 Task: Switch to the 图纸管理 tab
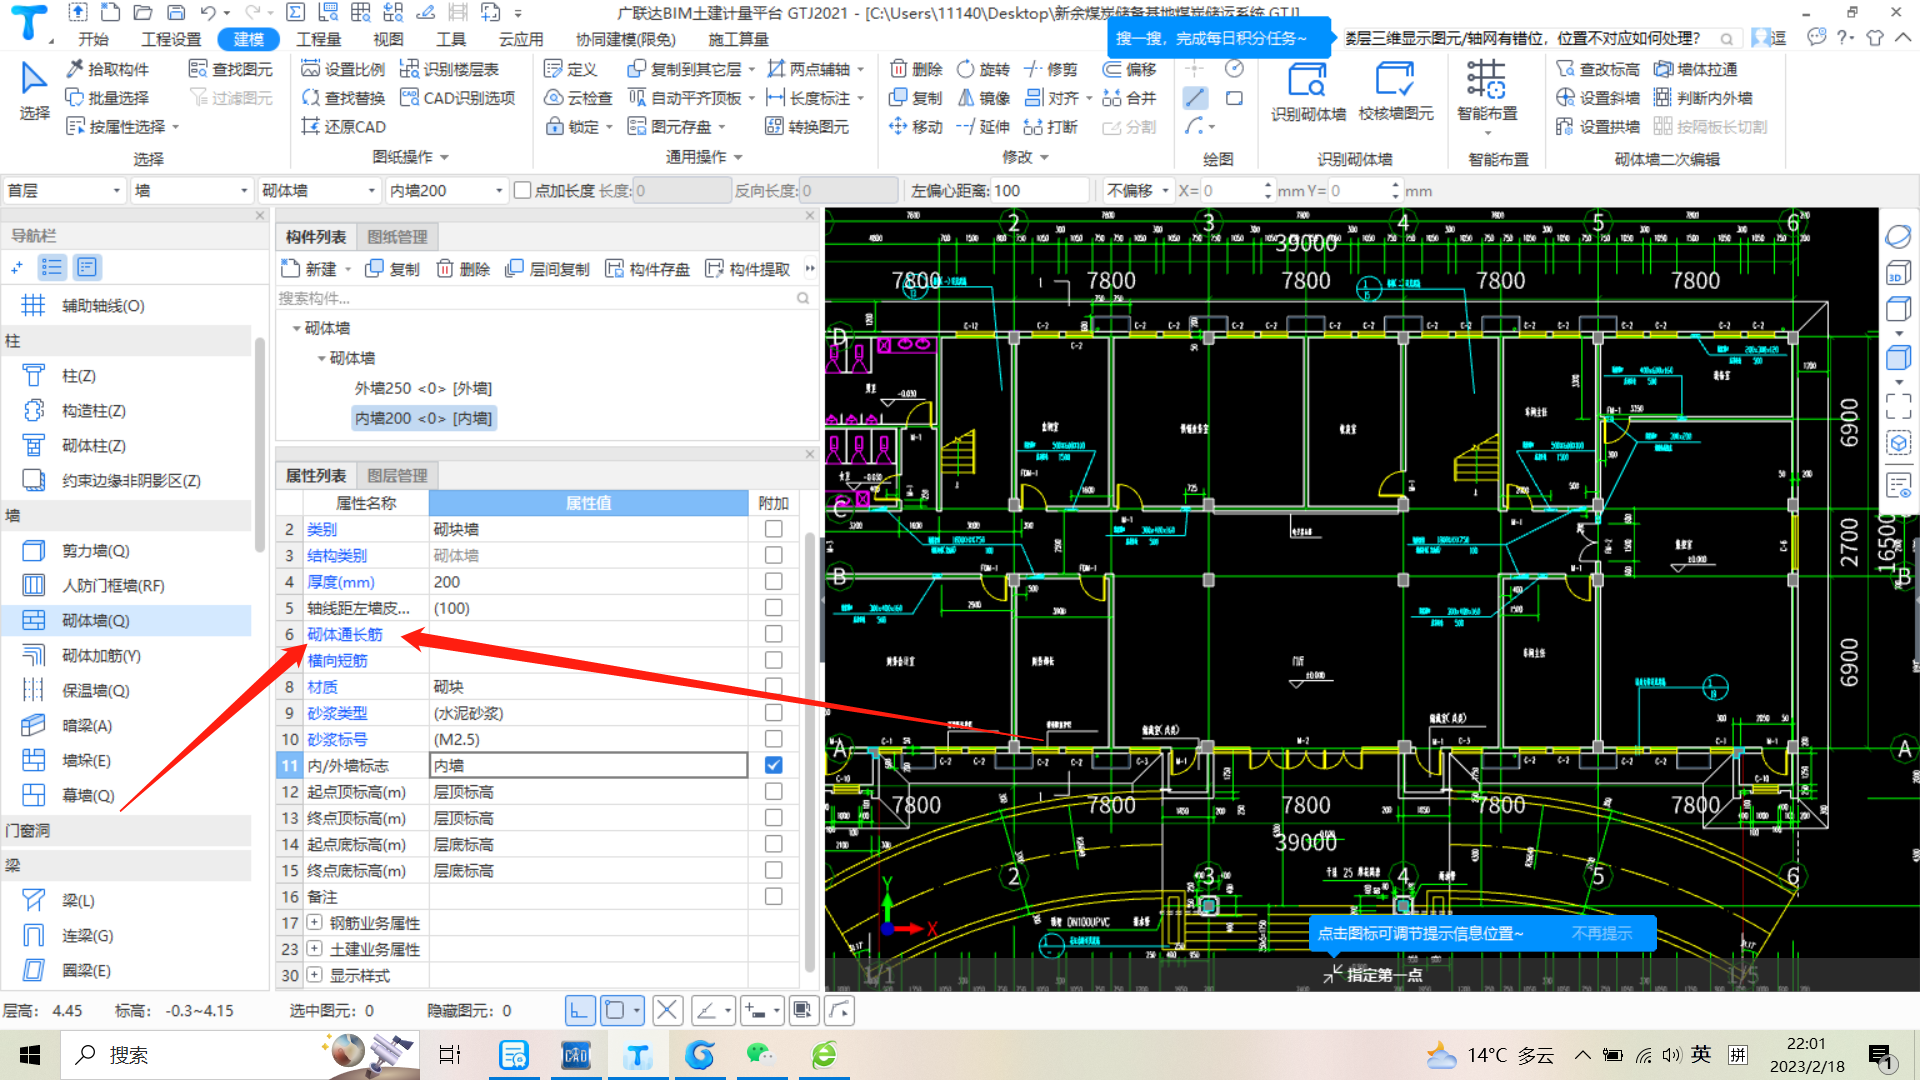(397, 237)
